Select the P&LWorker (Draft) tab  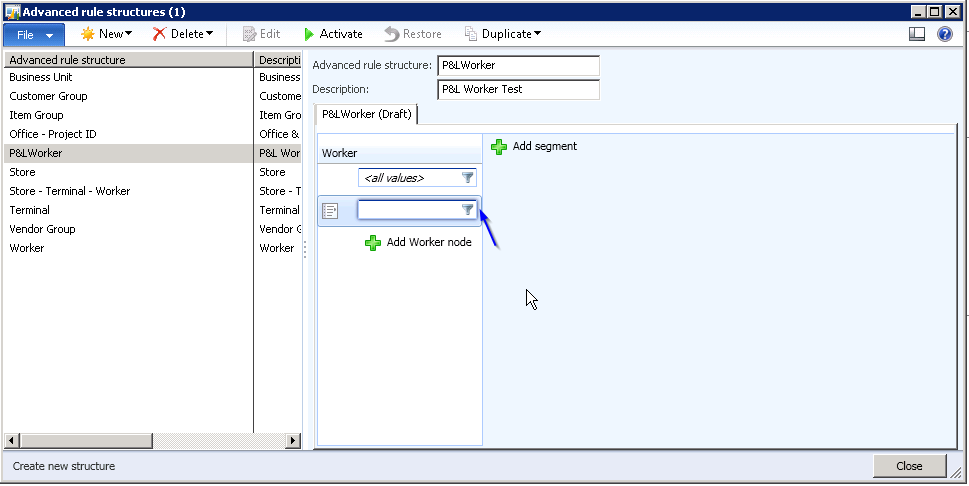pos(366,114)
